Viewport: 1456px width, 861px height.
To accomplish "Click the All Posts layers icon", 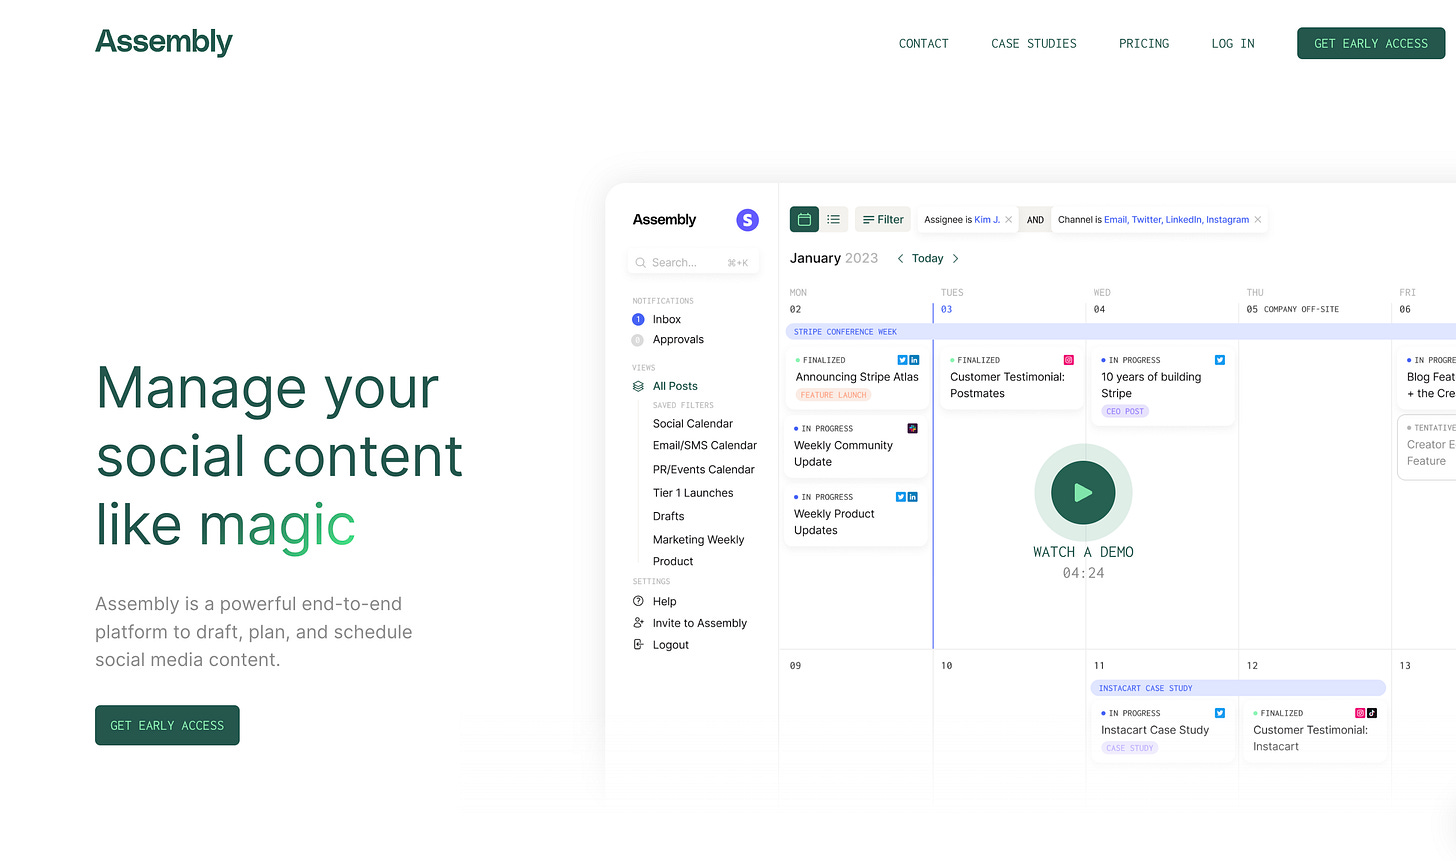I will tap(638, 386).
